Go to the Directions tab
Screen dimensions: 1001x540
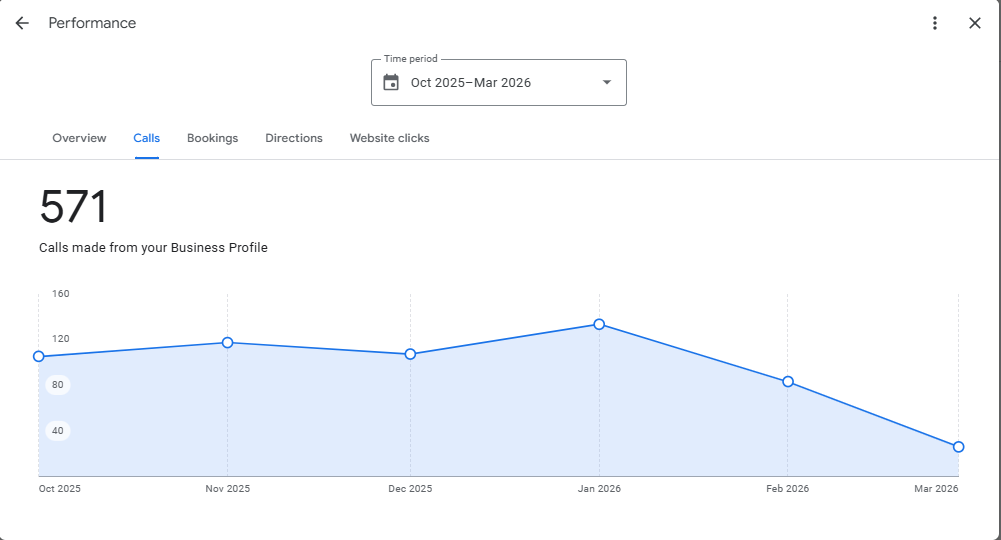294,138
